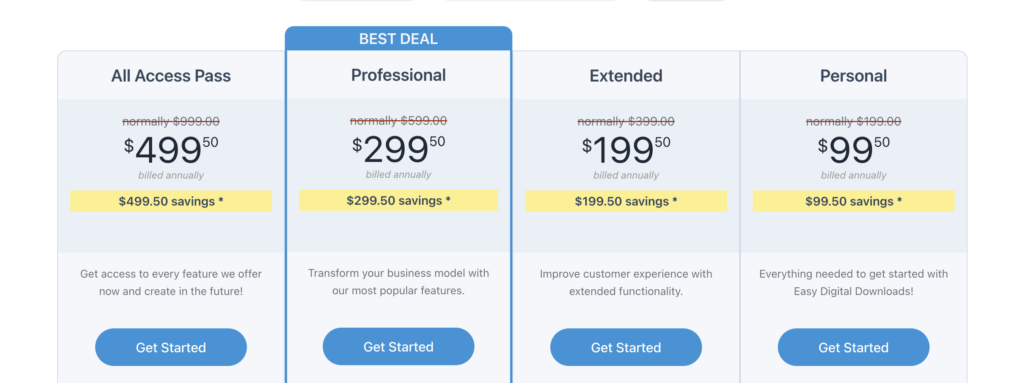Select the Extended plan heading
This screenshot has height=383, width=1024.
coord(626,76)
